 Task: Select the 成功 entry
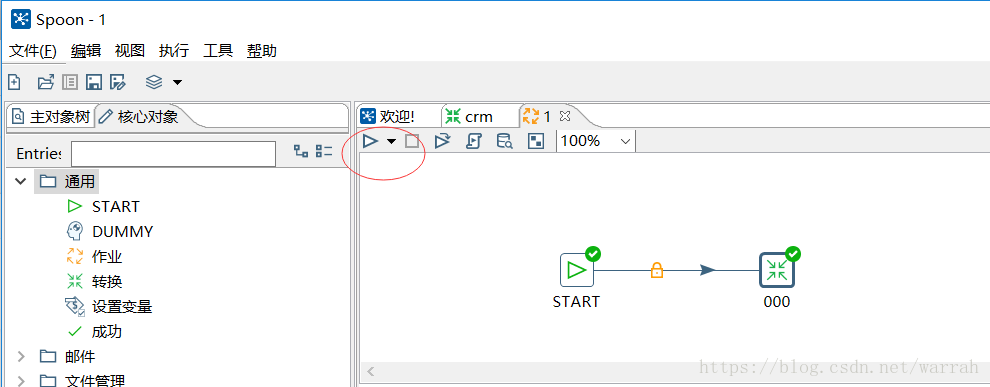pyautogui.click(x=94, y=331)
